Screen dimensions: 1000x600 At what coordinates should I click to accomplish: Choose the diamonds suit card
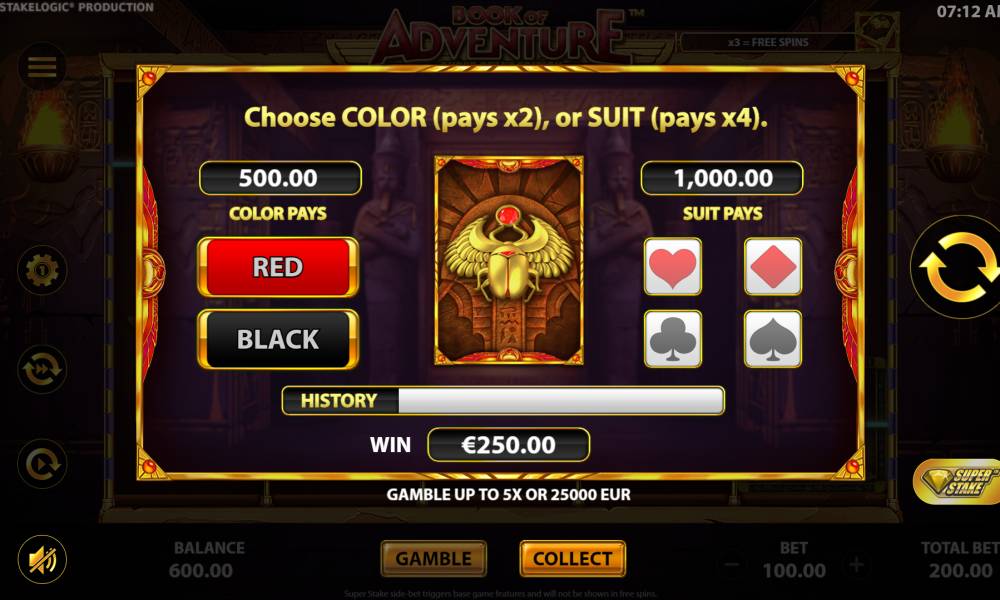(773, 267)
